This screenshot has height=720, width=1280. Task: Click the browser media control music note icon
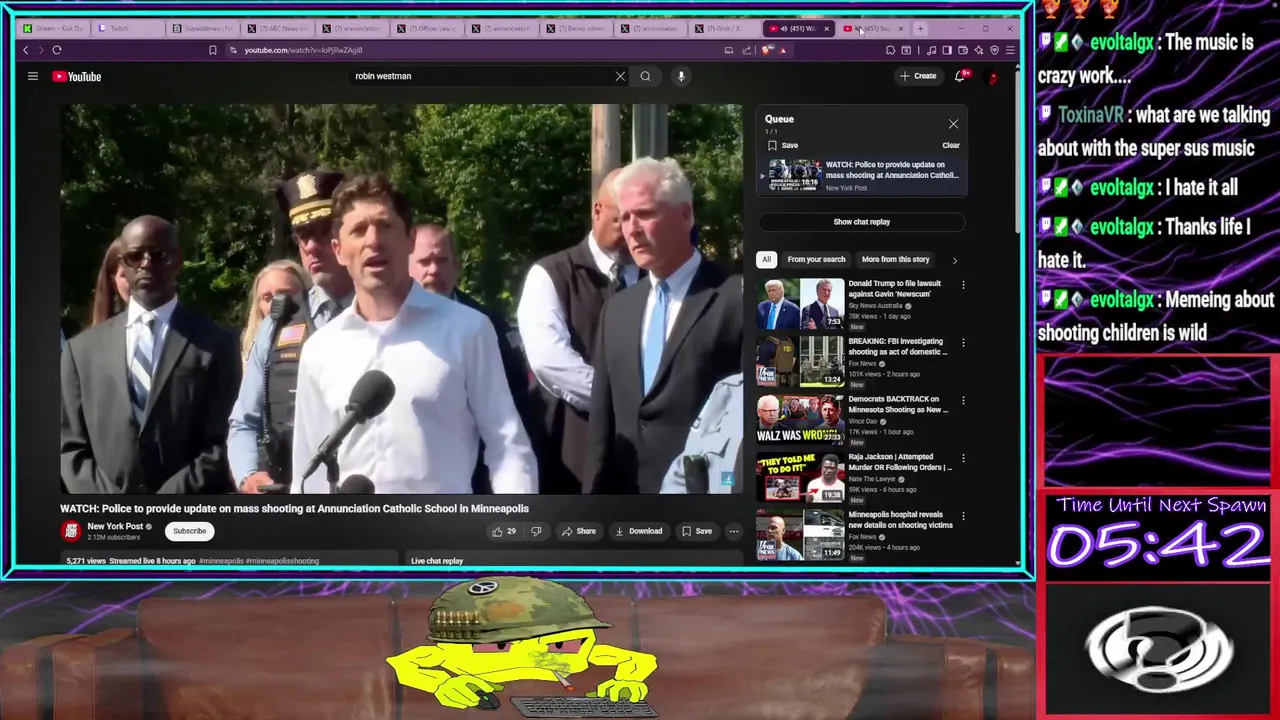[932, 50]
